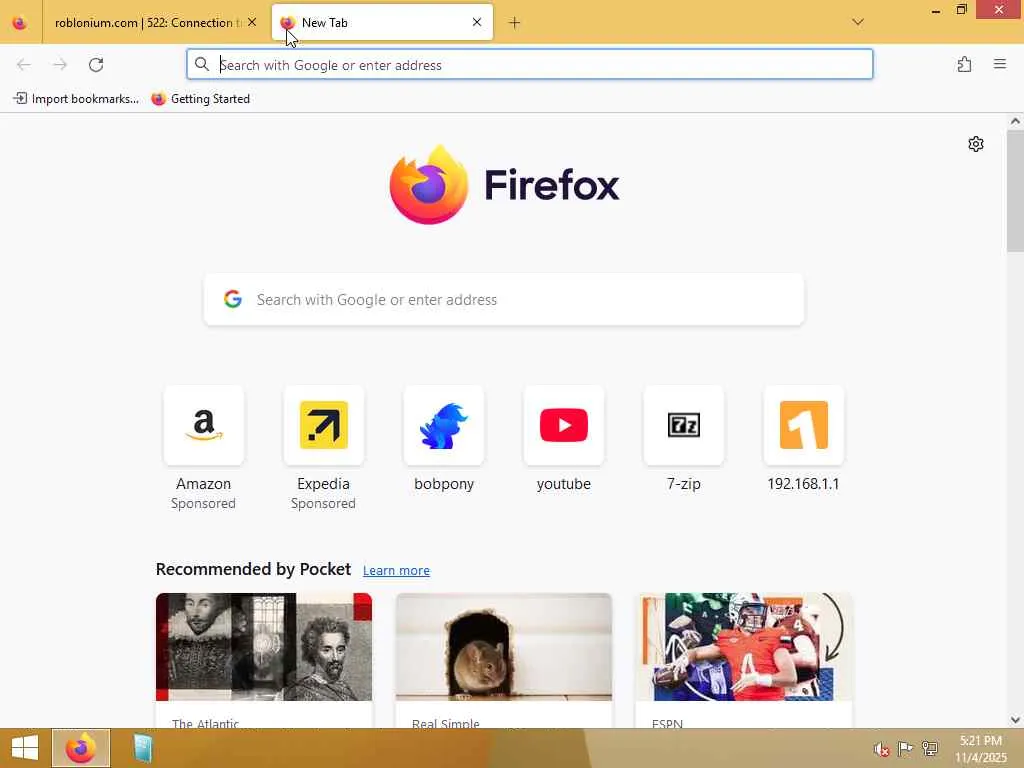Click scrollbar up arrow
Viewport: 1024px width, 768px height.
pyautogui.click(x=1015, y=121)
